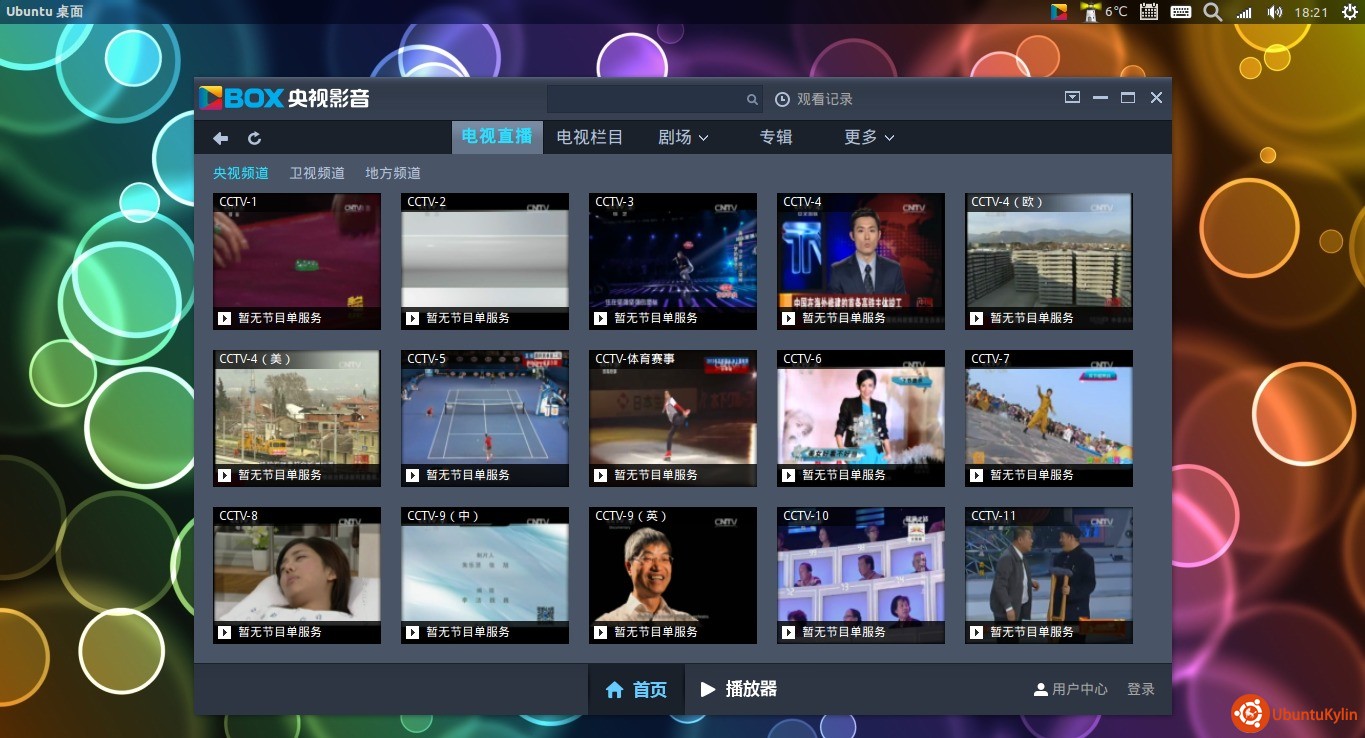Select the 地方频道 channel category

(393, 173)
